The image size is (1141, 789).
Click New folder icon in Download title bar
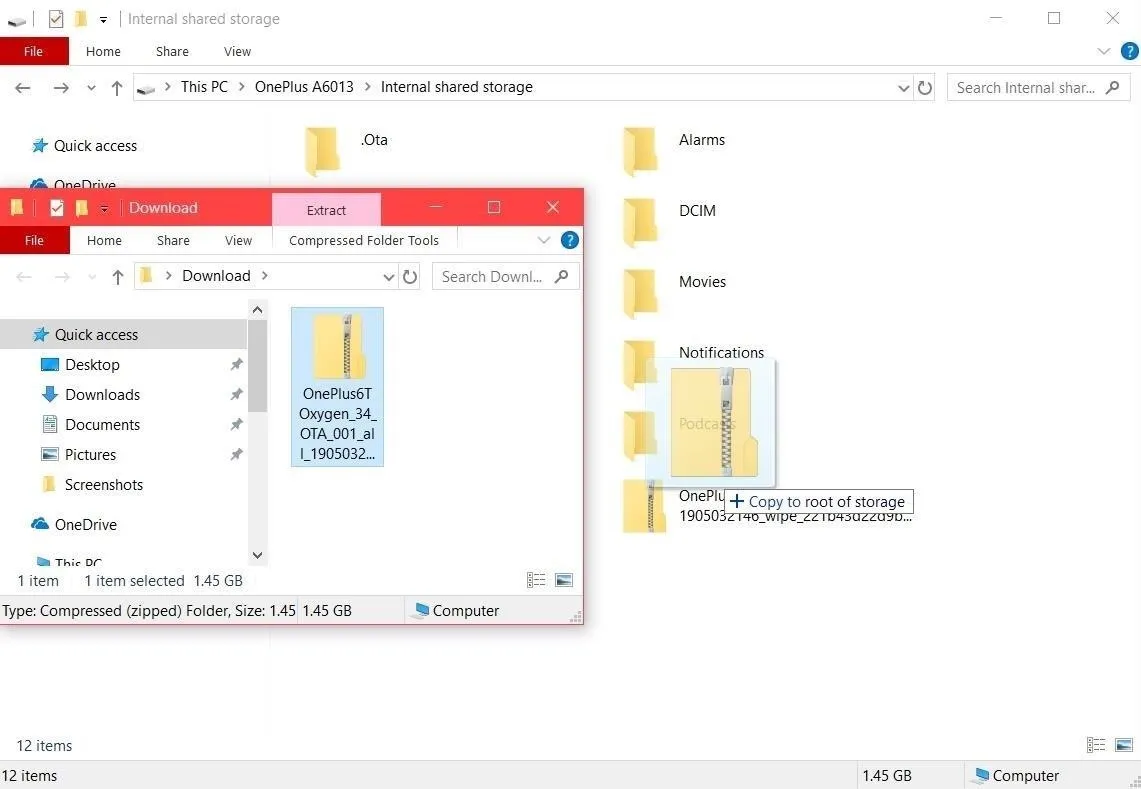click(x=82, y=208)
